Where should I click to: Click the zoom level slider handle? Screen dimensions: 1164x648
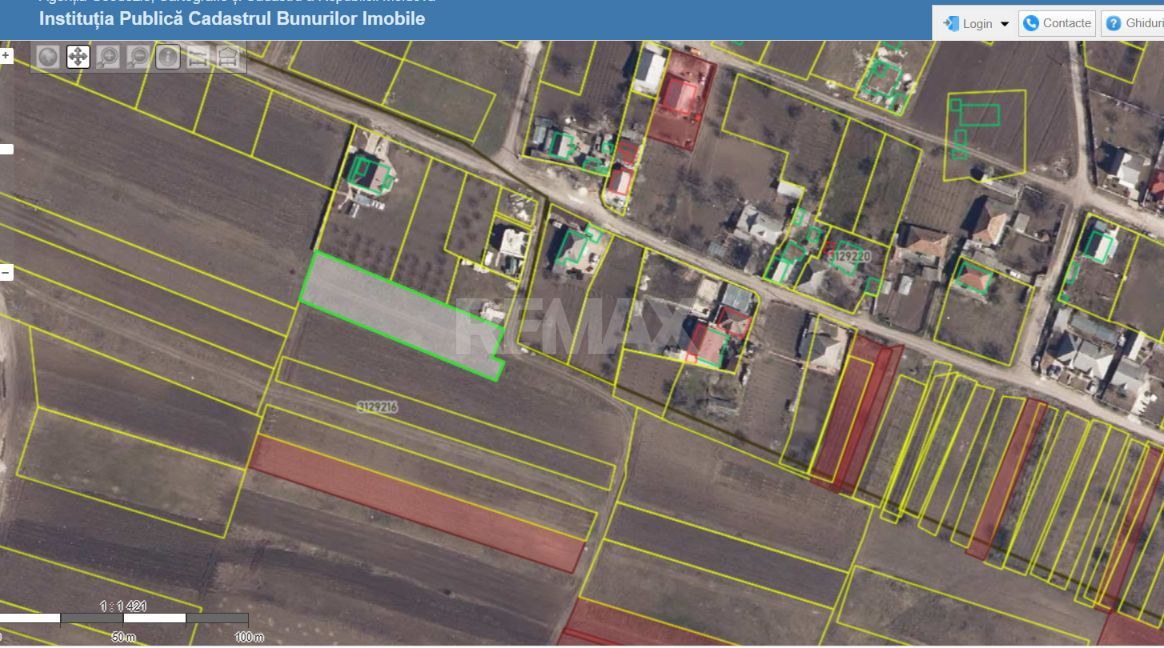[x=7, y=149]
